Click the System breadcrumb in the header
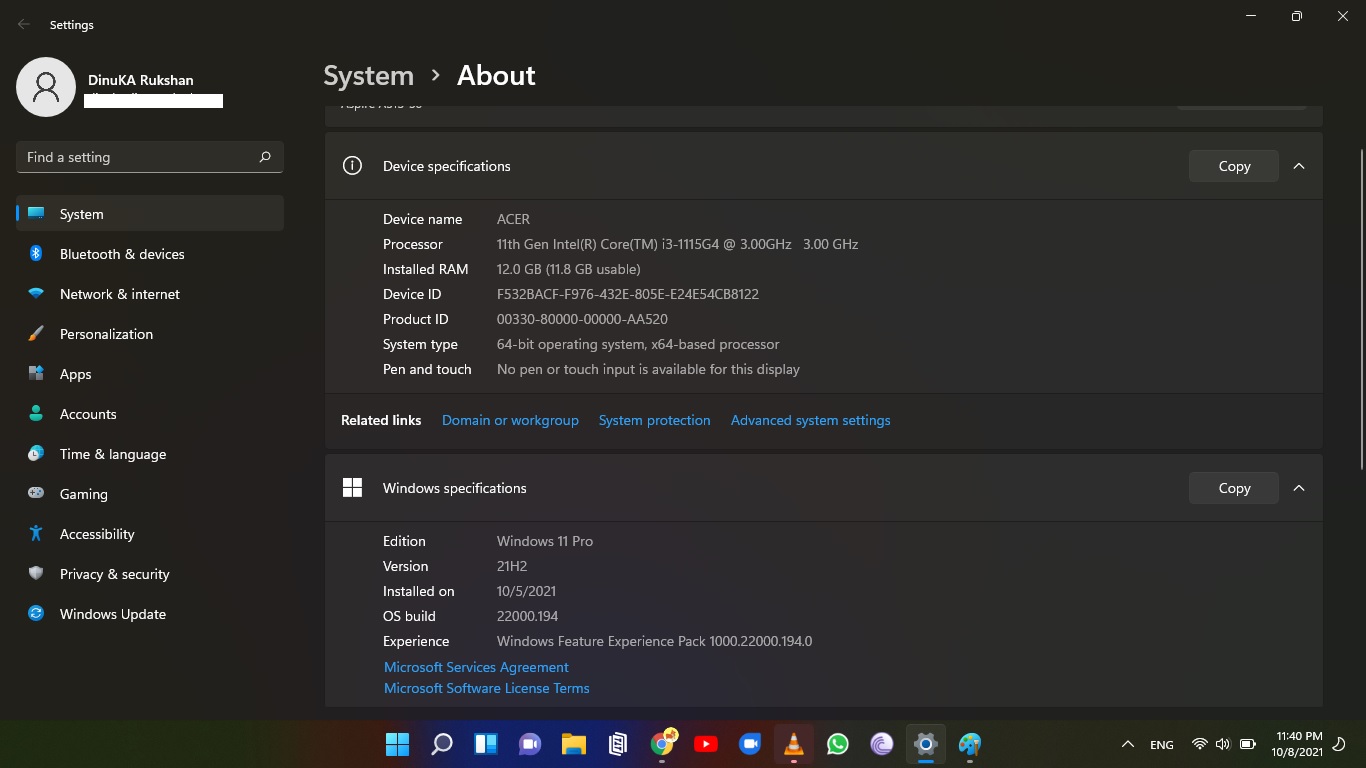Viewport: 1366px width, 768px height. (369, 76)
